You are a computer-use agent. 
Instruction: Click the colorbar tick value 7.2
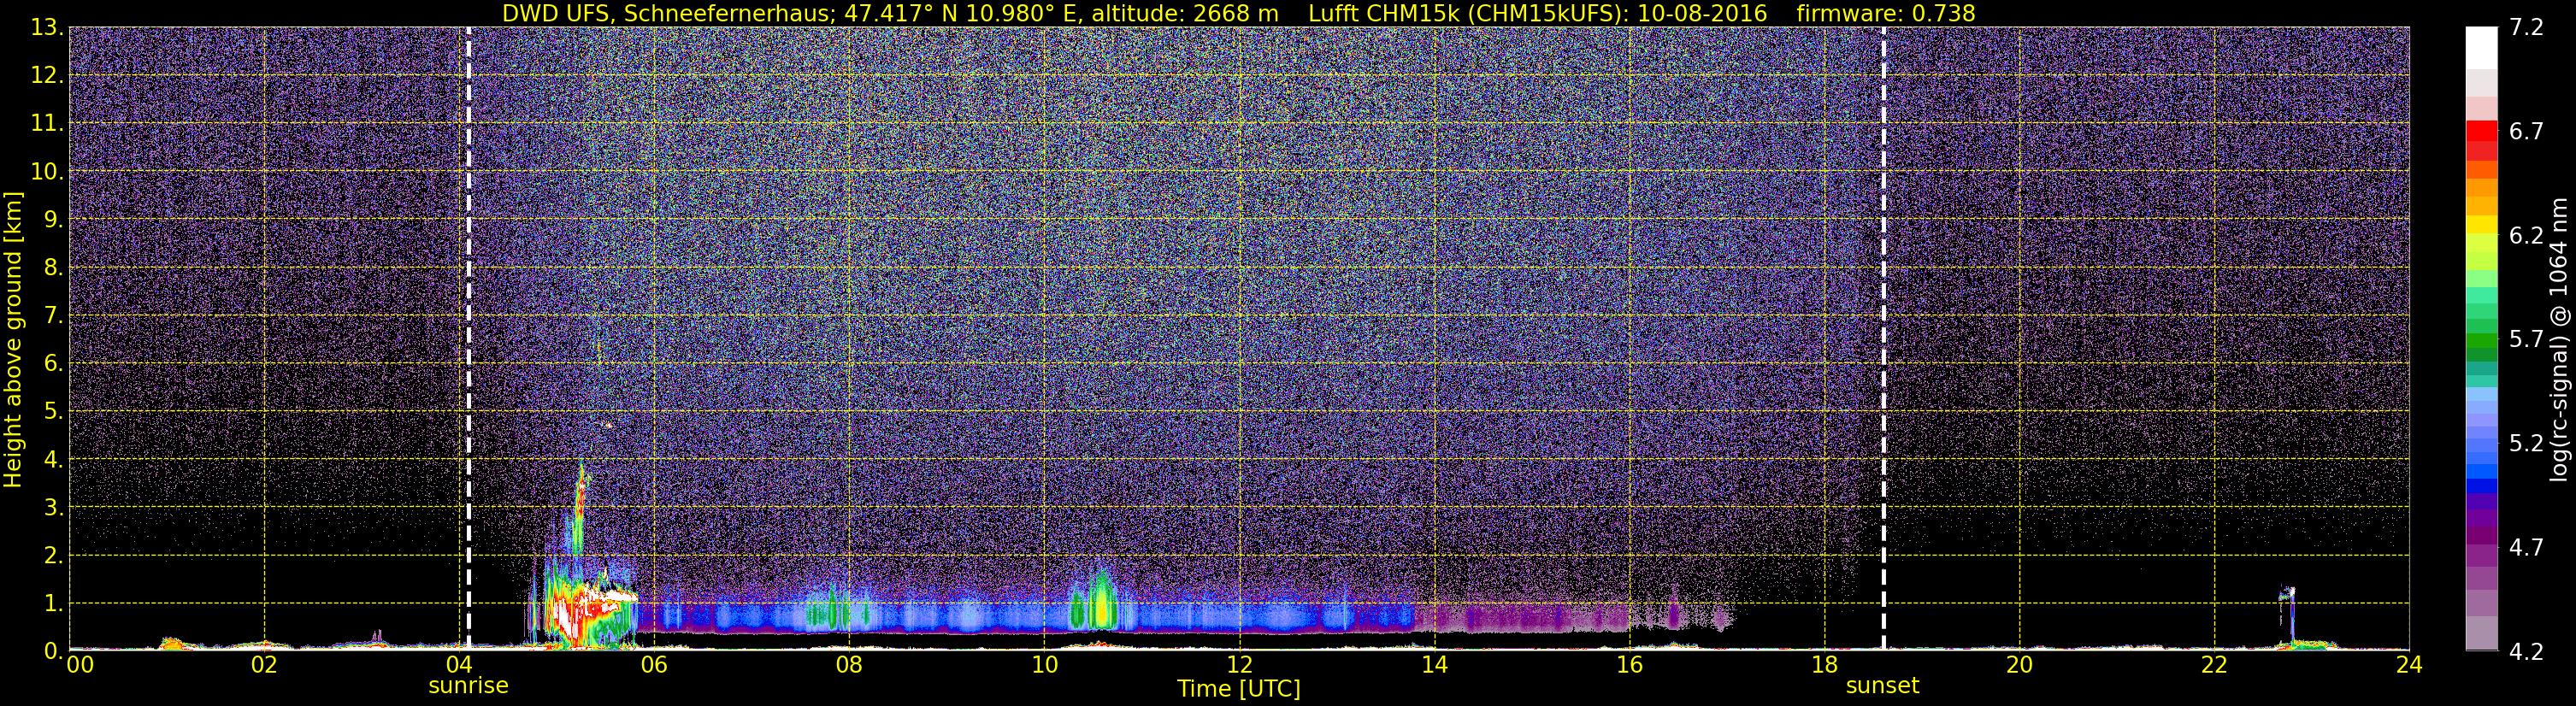(x=2526, y=28)
